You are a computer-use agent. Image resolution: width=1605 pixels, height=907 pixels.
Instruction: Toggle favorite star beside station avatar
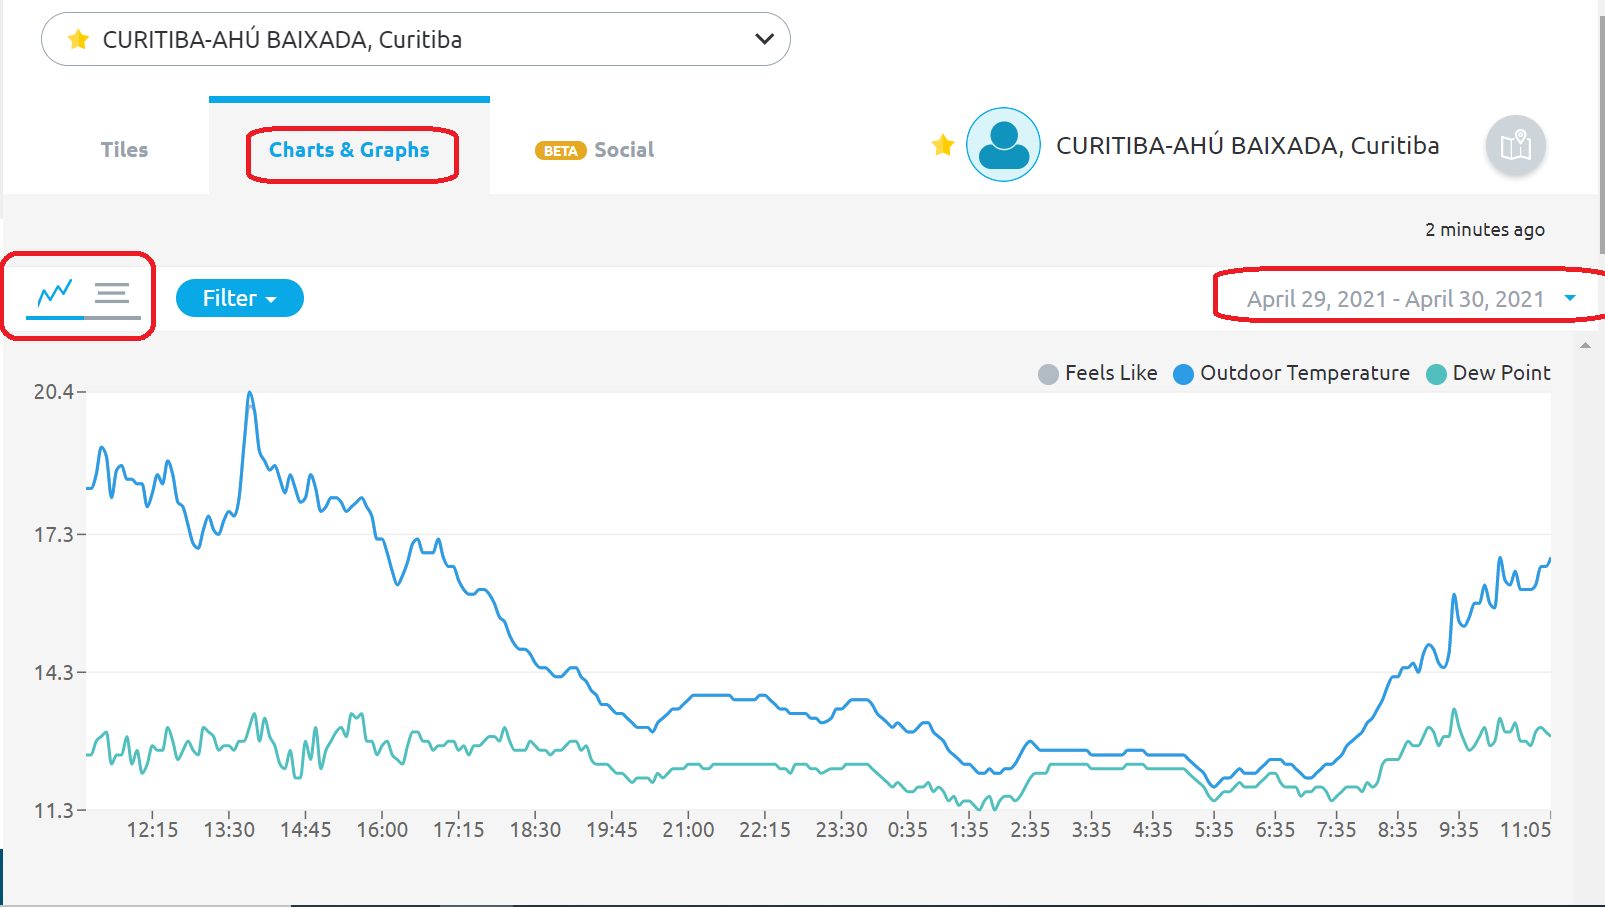point(942,146)
